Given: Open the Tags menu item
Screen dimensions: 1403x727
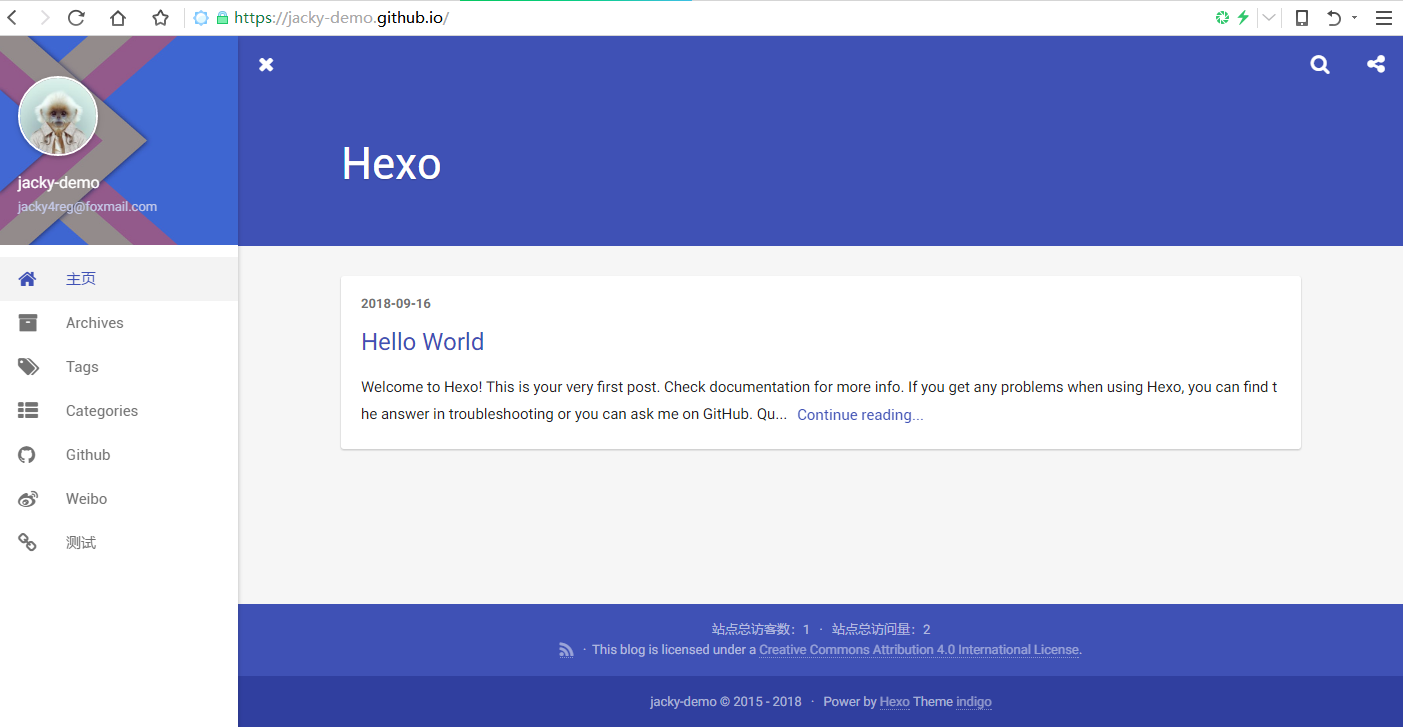Looking at the screenshot, I should 119,367.
